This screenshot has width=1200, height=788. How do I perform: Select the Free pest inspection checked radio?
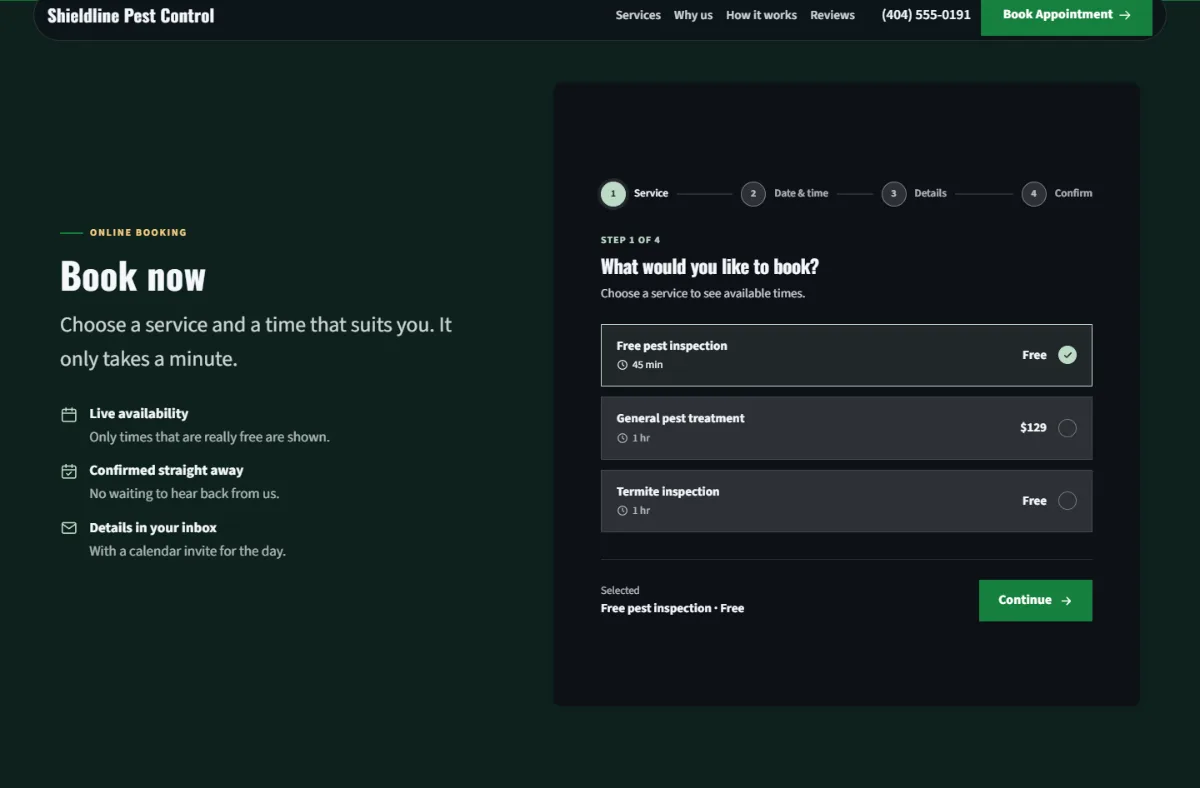(x=1067, y=355)
